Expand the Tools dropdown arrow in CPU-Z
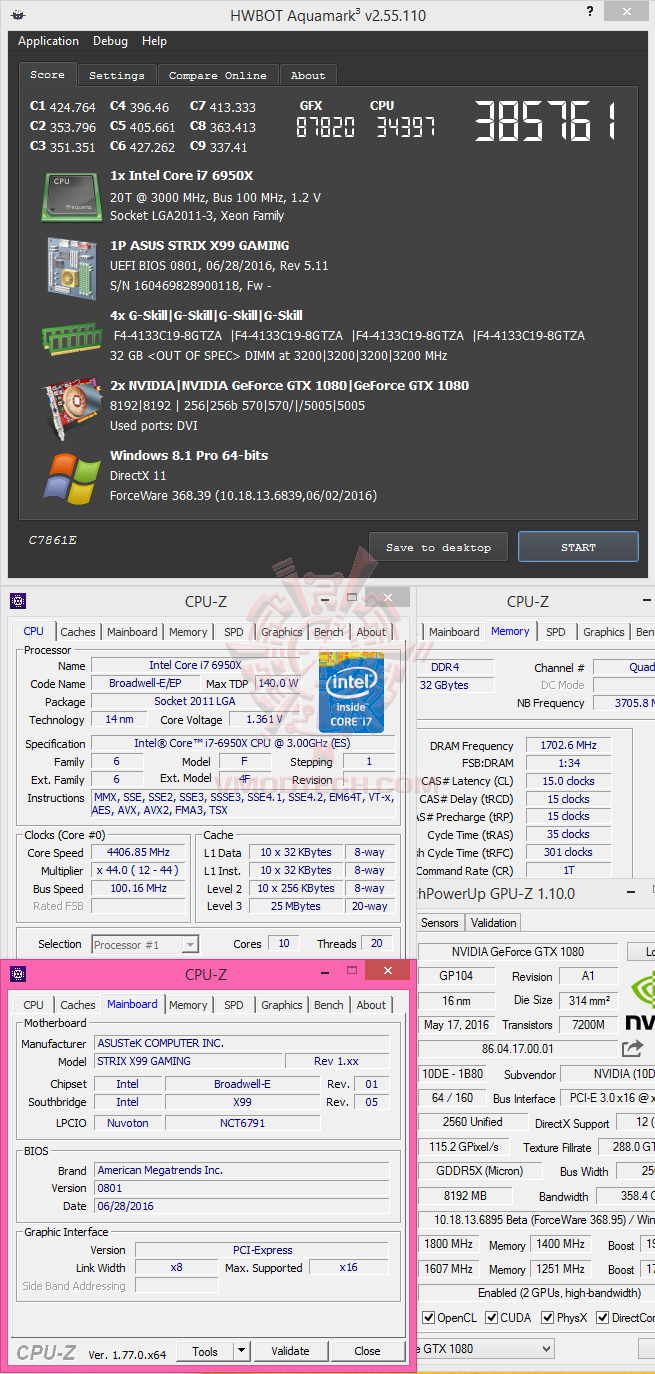The width and height of the screenshot is (655, 1374). pos(241,1351)
